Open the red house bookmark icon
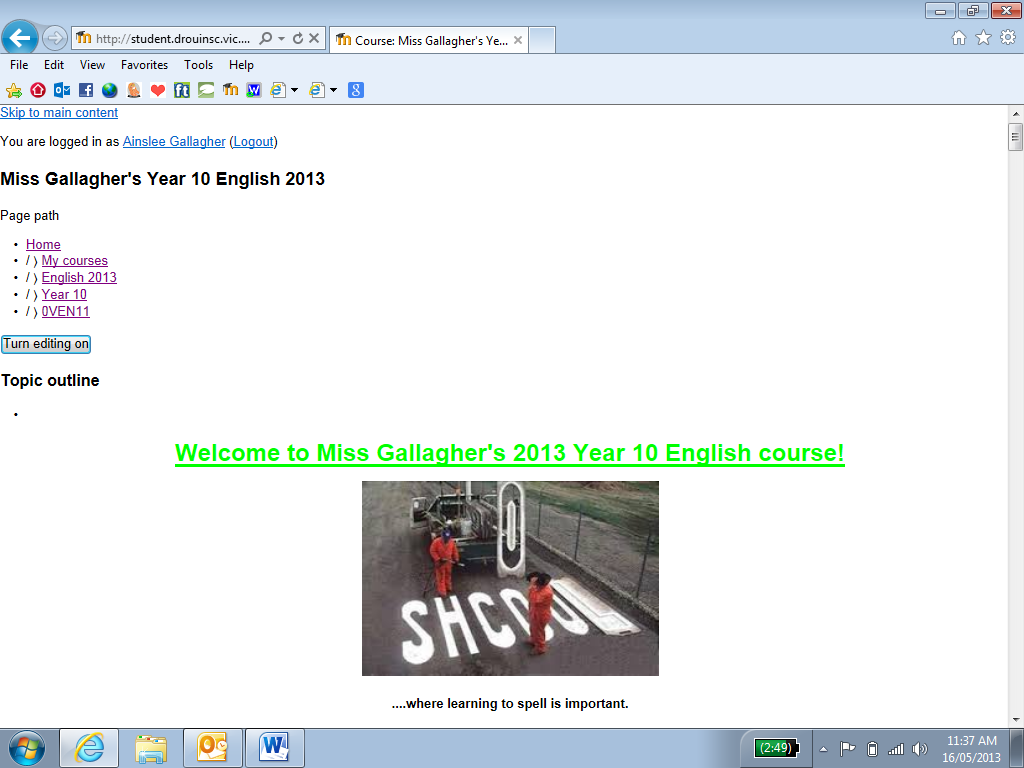The image size is (1024, 768). [38, 90]
